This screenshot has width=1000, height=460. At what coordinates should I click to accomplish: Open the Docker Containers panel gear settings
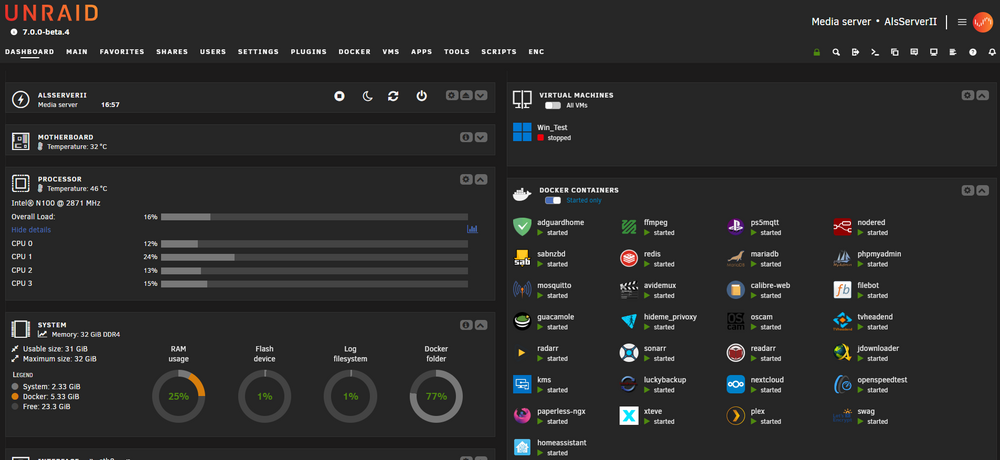(x=968, y=190)
